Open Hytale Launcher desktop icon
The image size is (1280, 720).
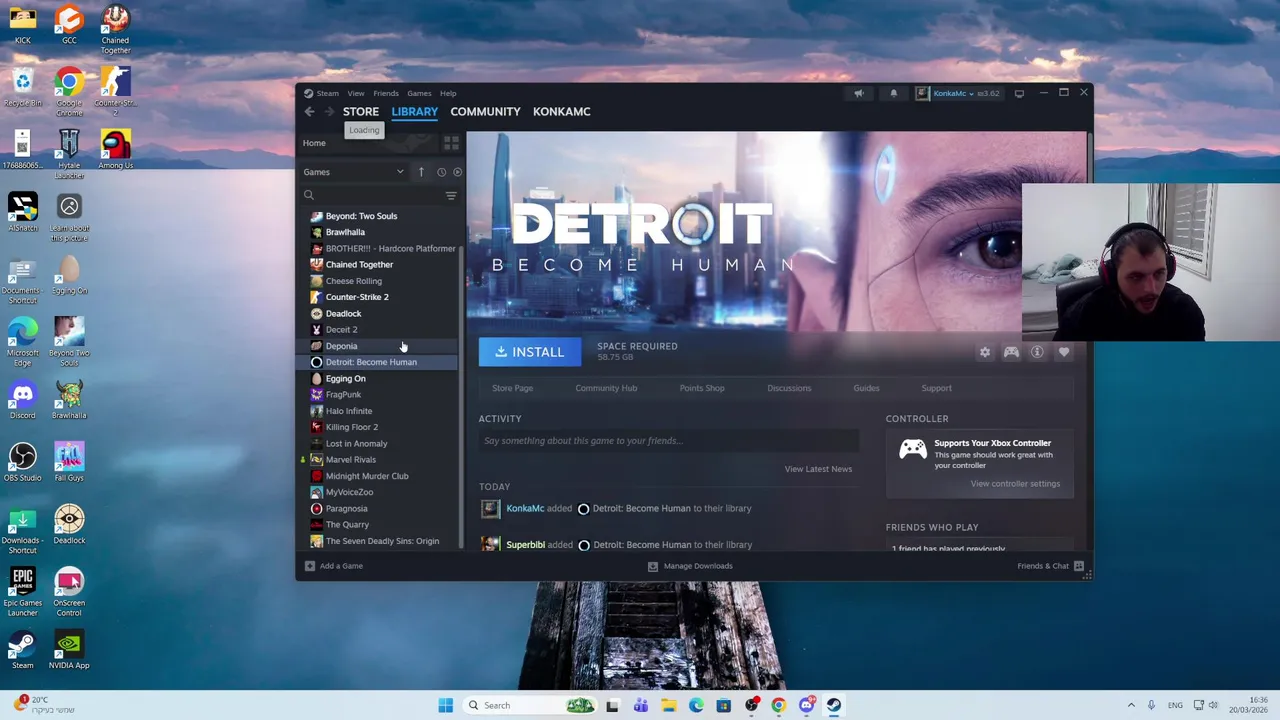click(x=69, y=154)
